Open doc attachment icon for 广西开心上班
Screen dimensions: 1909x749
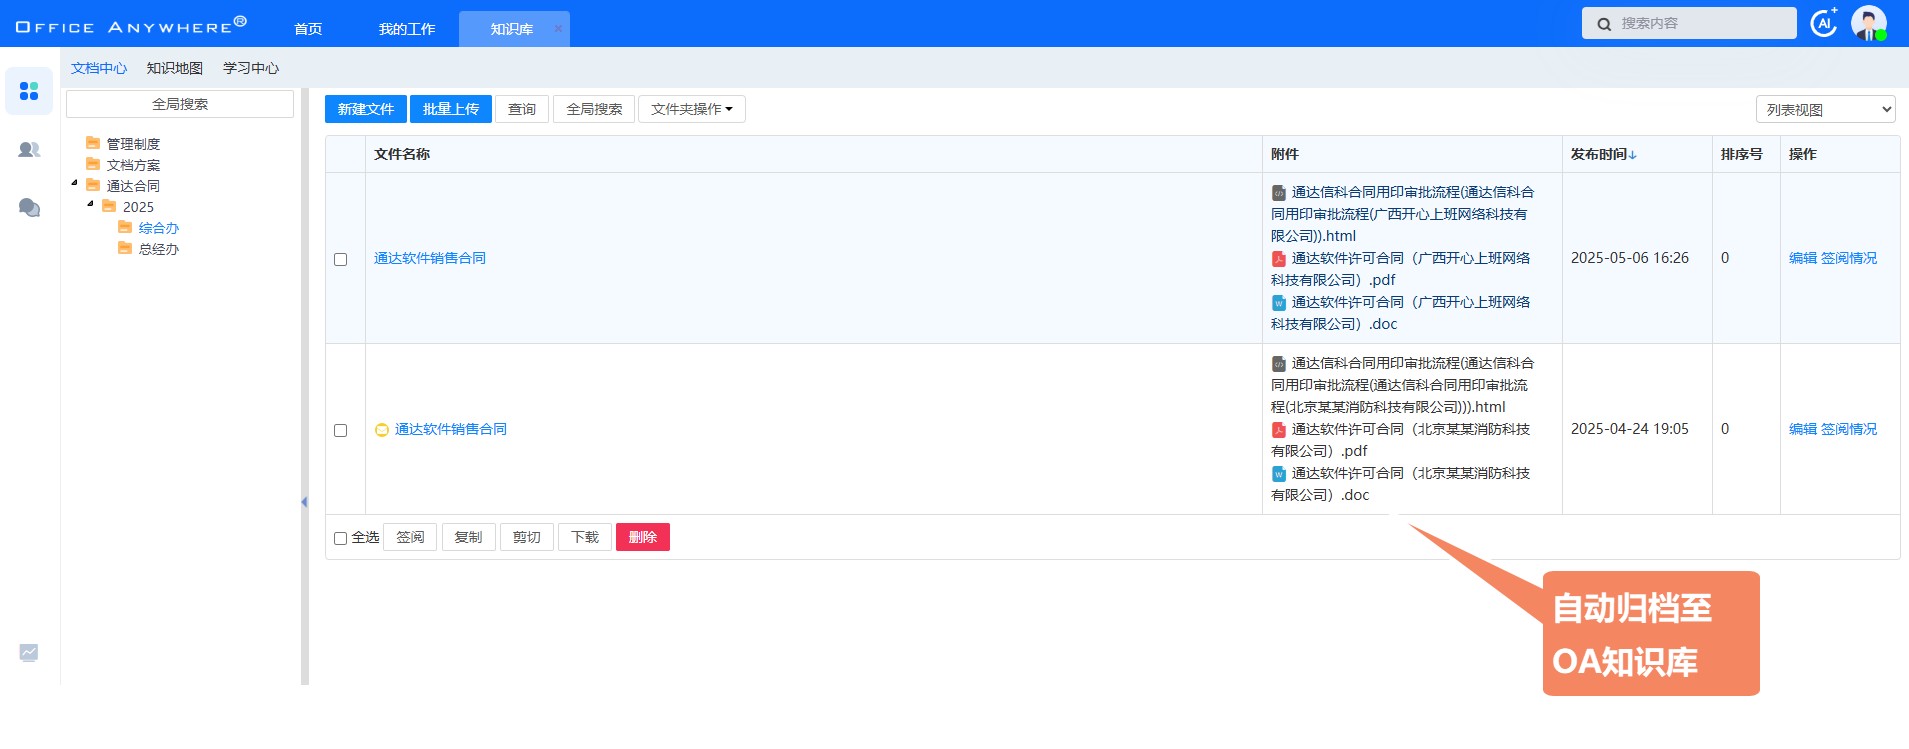[x=1279, y=303]
